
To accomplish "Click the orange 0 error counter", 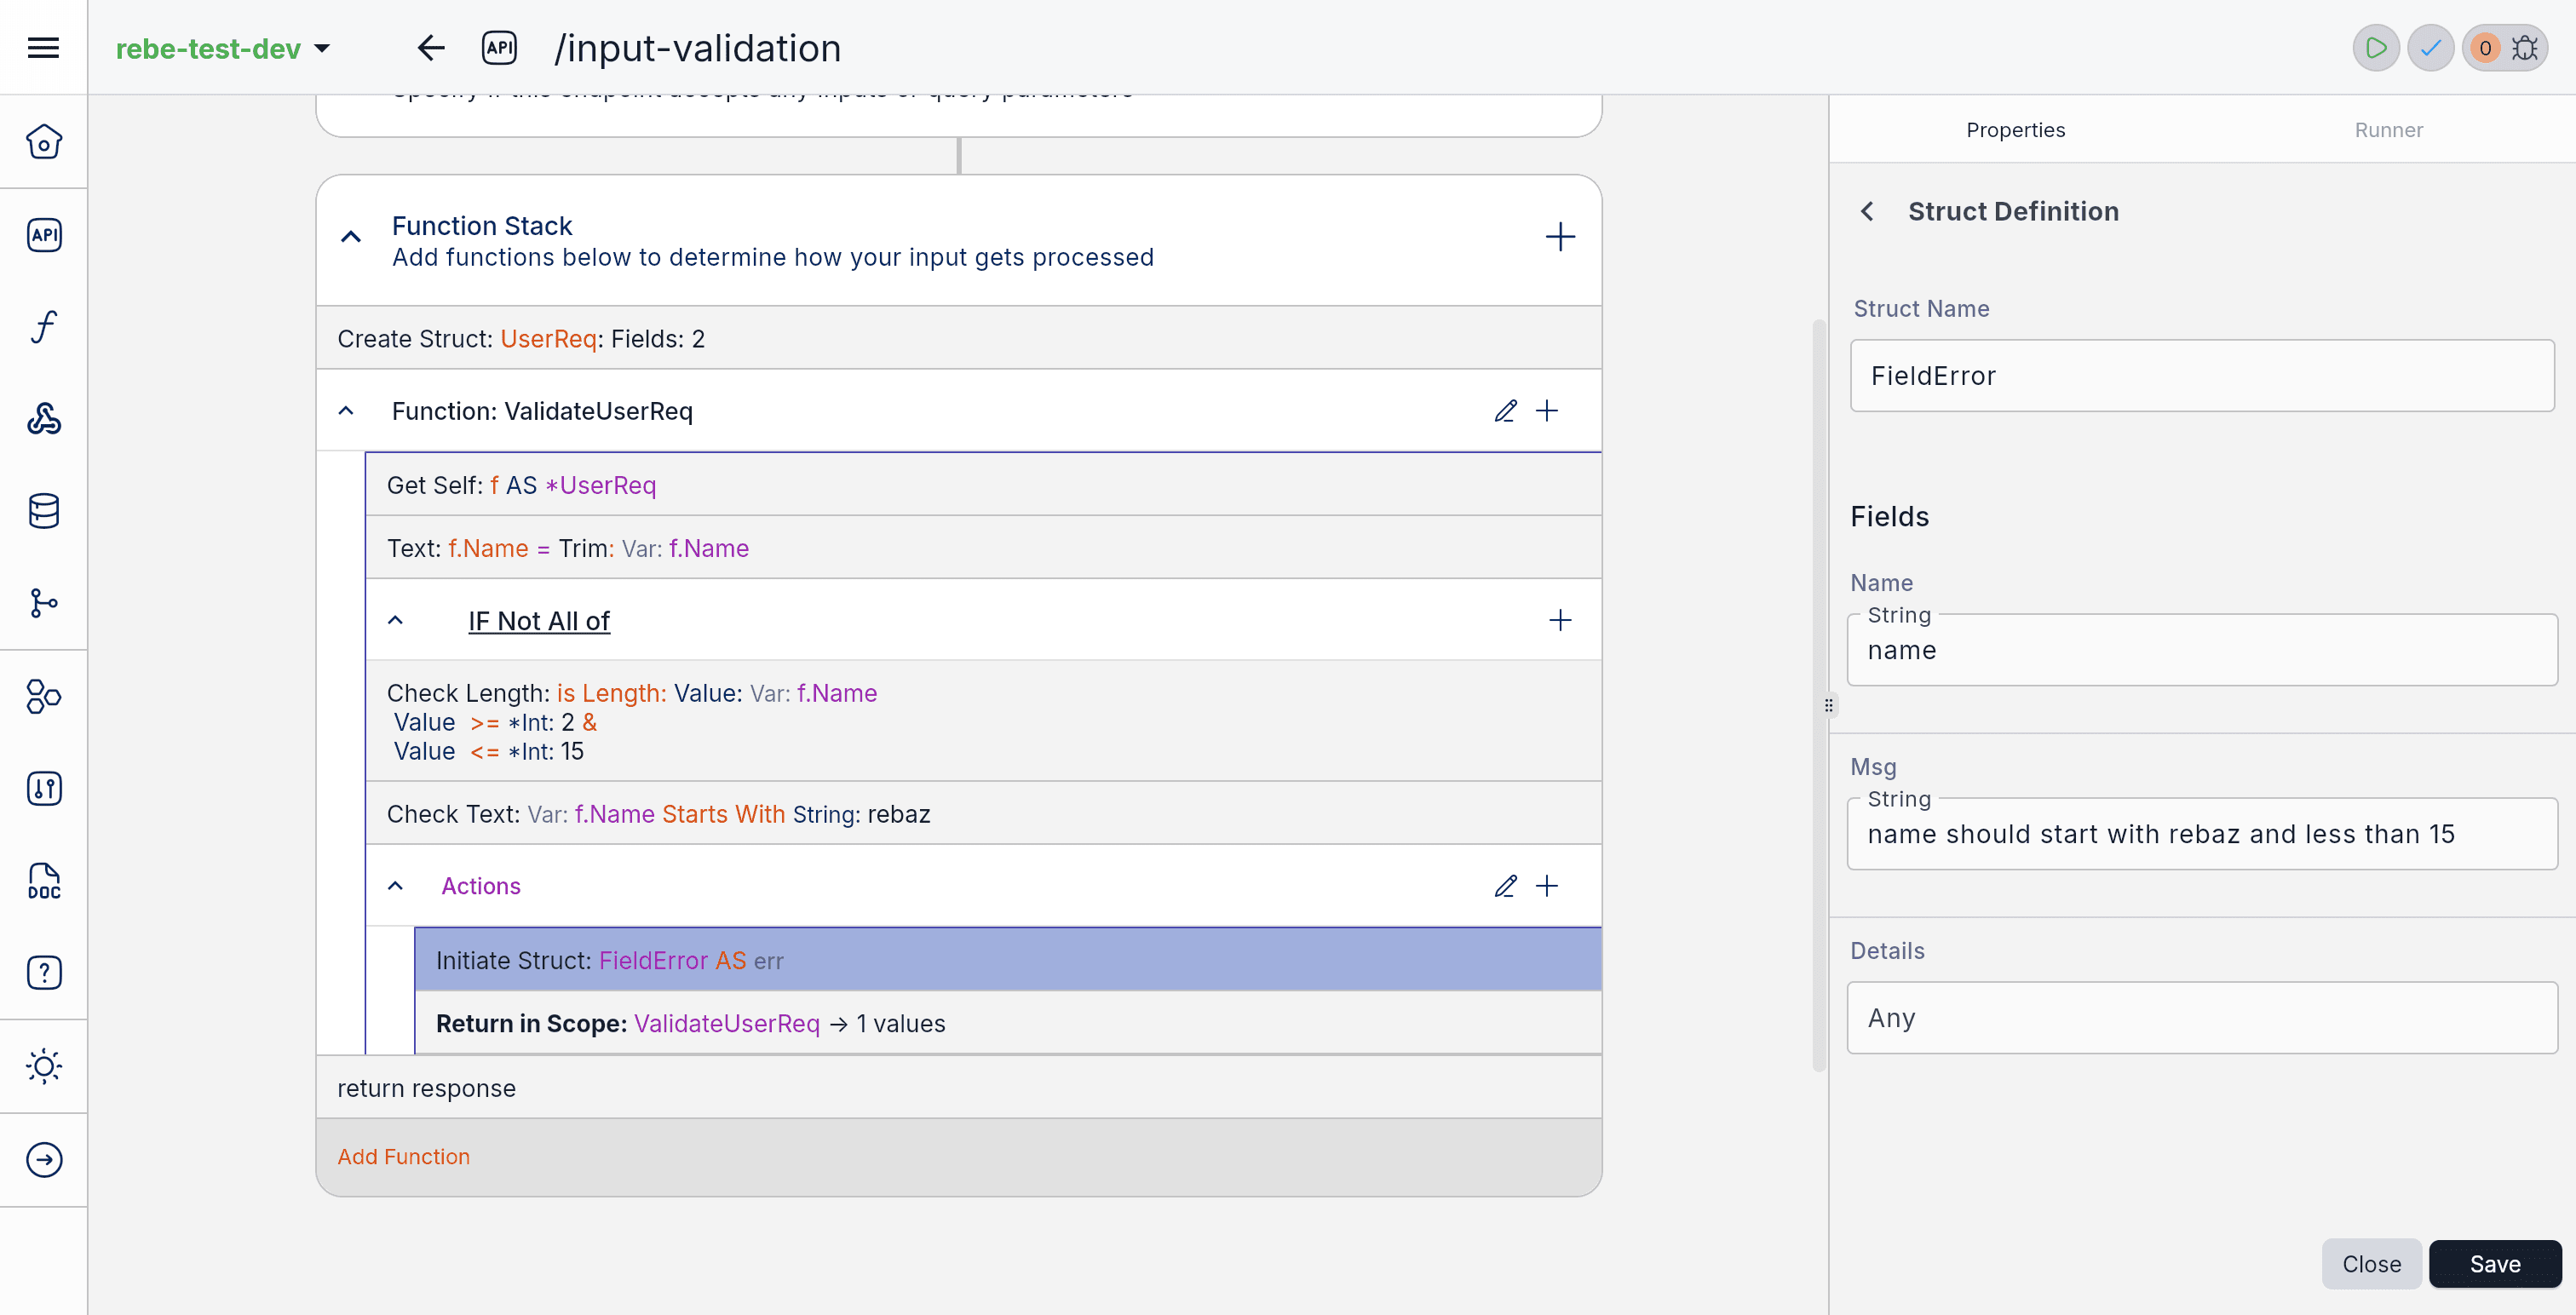I will (2485, 47).
